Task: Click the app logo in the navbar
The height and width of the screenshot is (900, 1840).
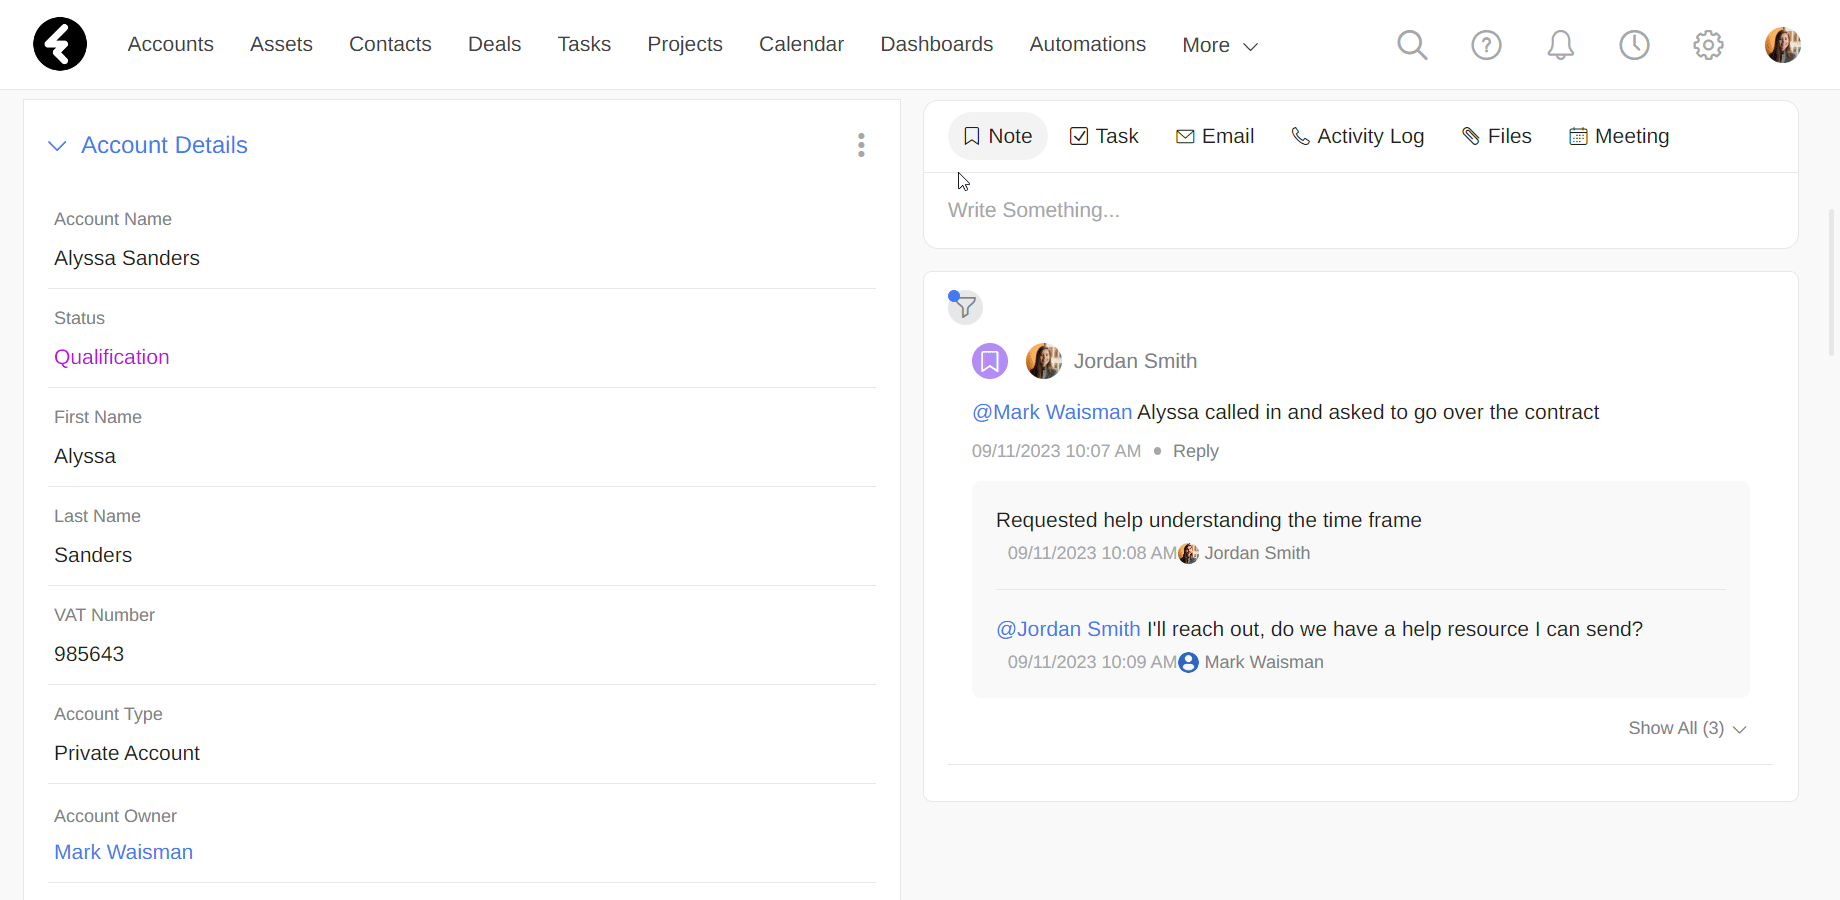Action: pos(60,44)
